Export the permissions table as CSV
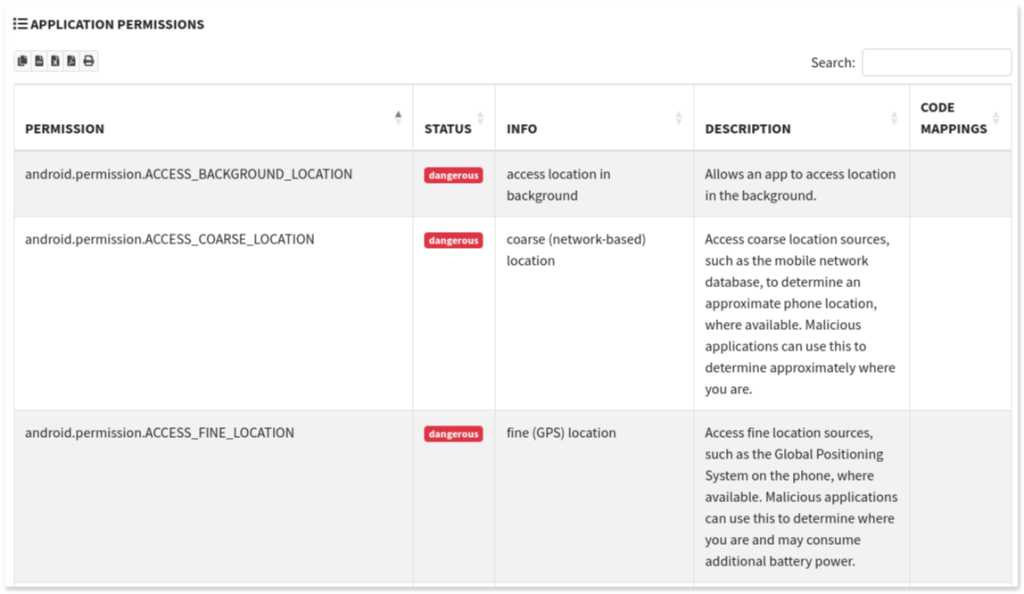Image resolution: width=1024 pixels, height=594 pixels. pyautogui.click(x=39, y=61)
